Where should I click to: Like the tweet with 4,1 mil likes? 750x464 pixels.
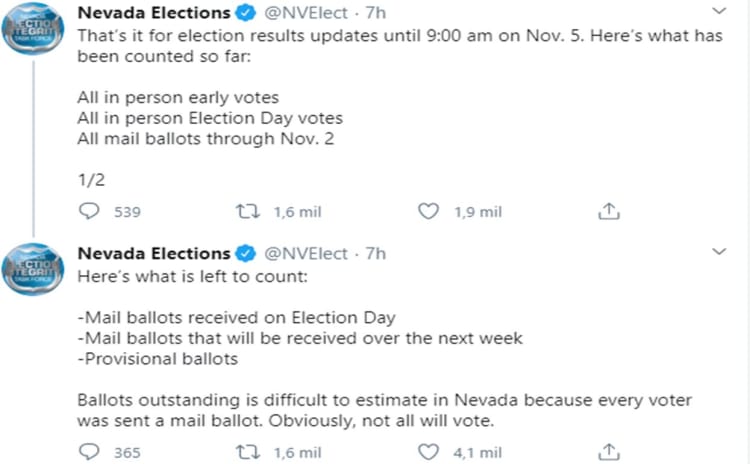click(x=428, y=452)
